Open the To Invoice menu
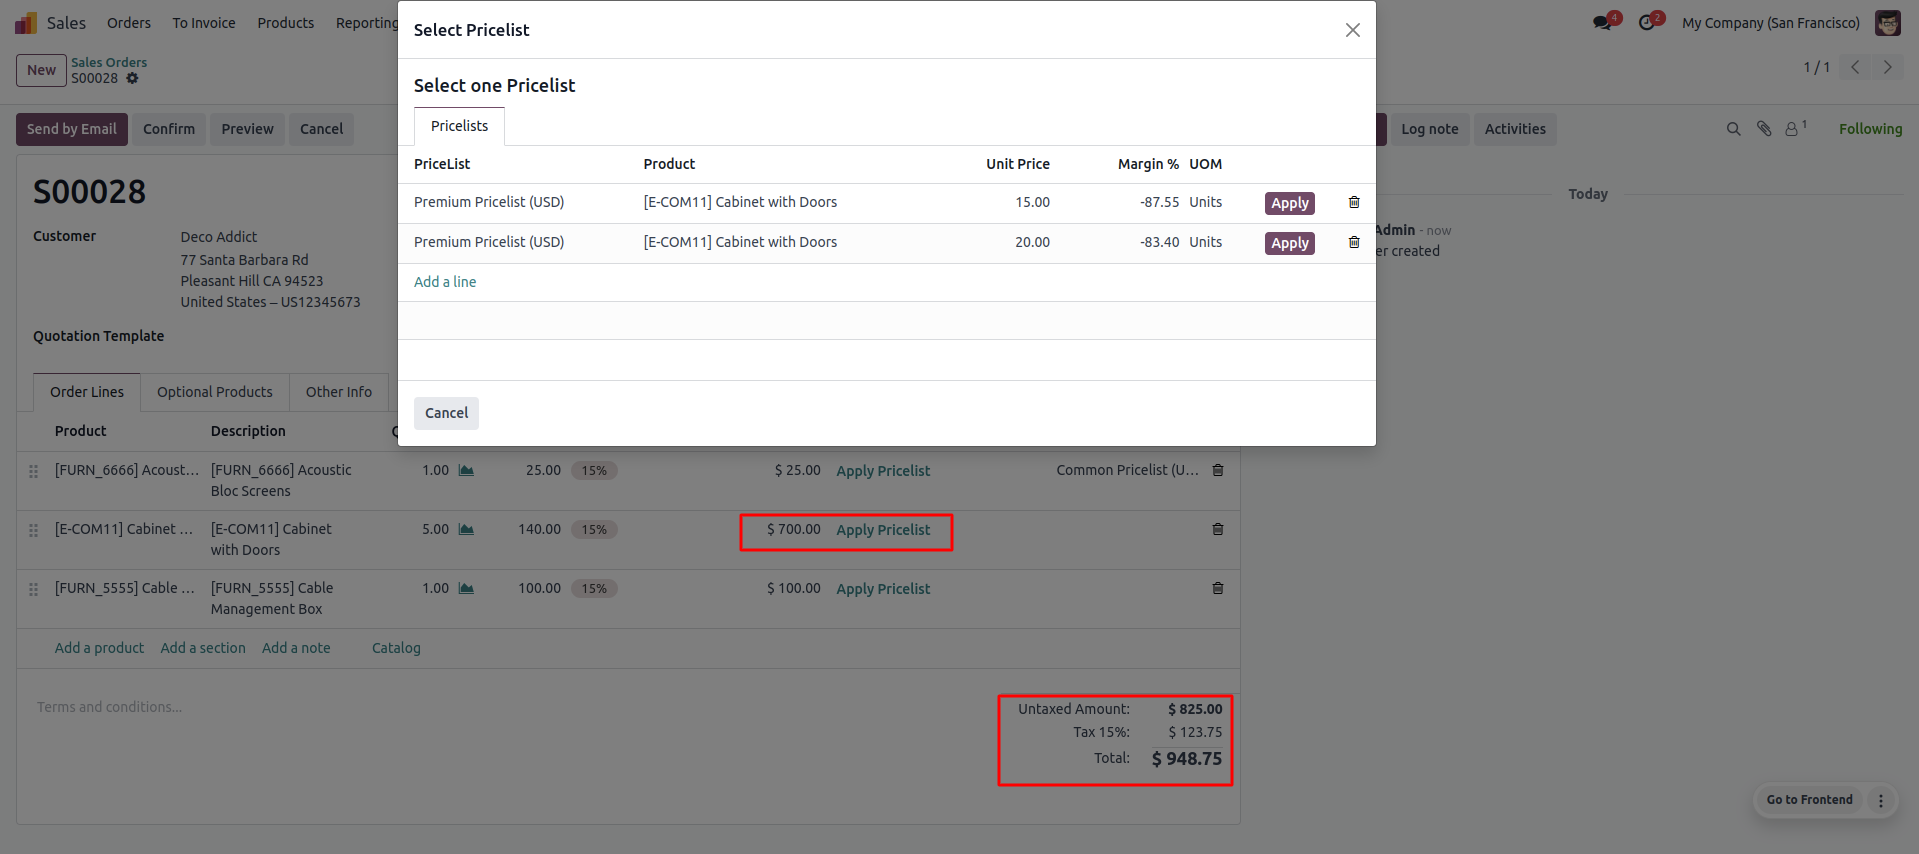 204,23
